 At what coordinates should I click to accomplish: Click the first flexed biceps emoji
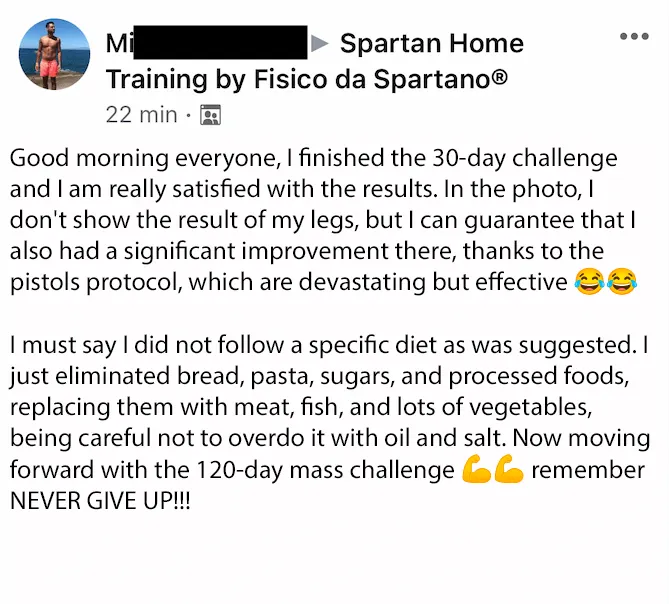click(x=476, y=469)
